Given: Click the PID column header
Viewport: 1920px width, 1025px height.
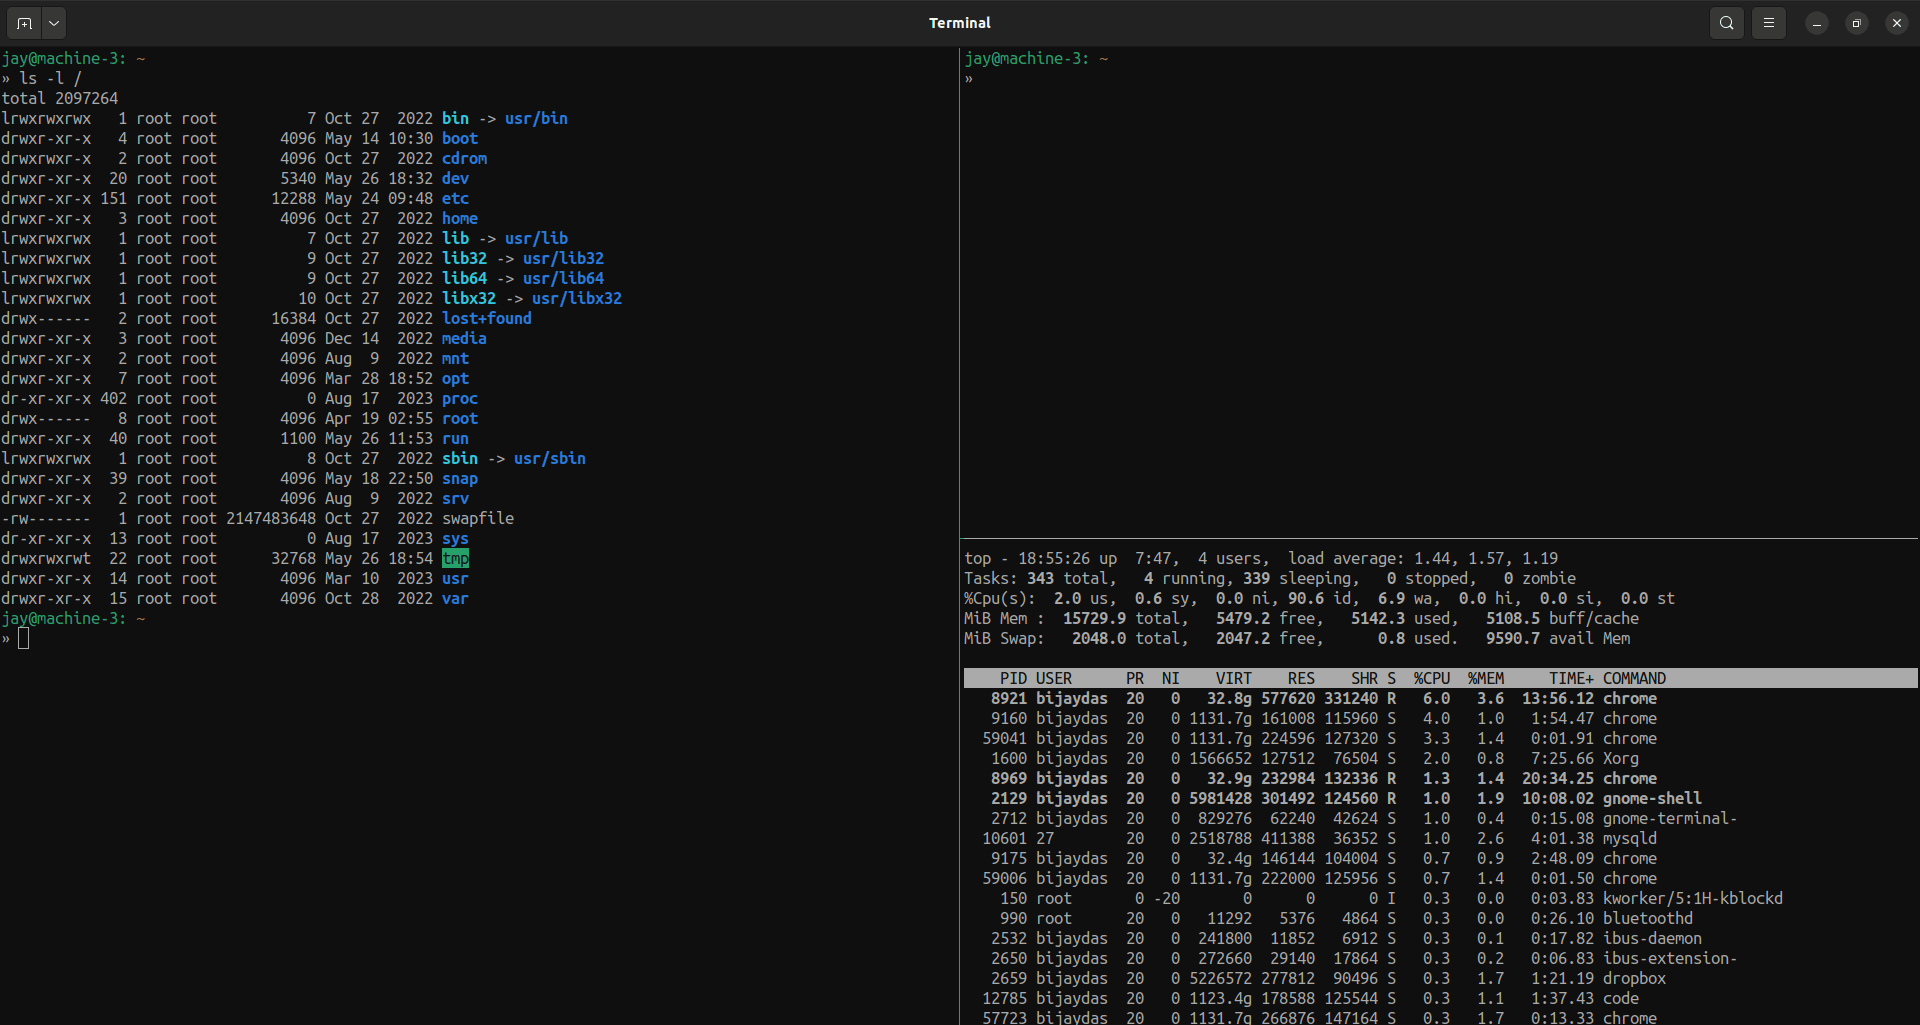Looking at the screenshot, I should pos(1012,678).
